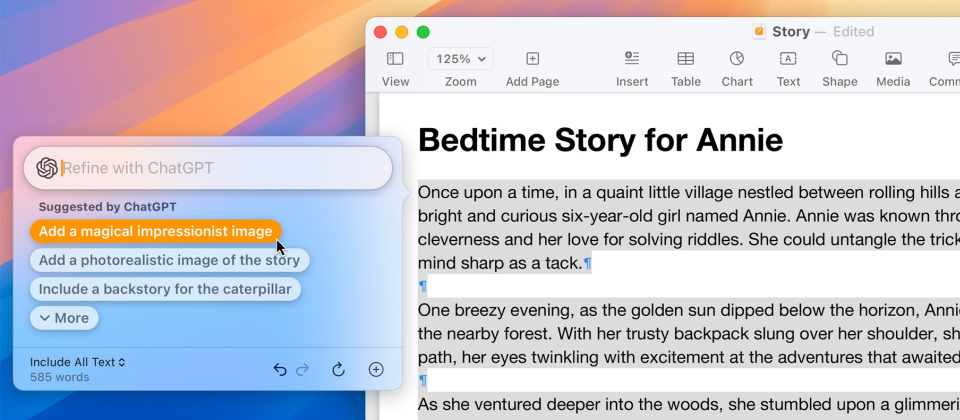Click the plus circle icon in panel
This screenshot has width=960, height=420.
376,369
